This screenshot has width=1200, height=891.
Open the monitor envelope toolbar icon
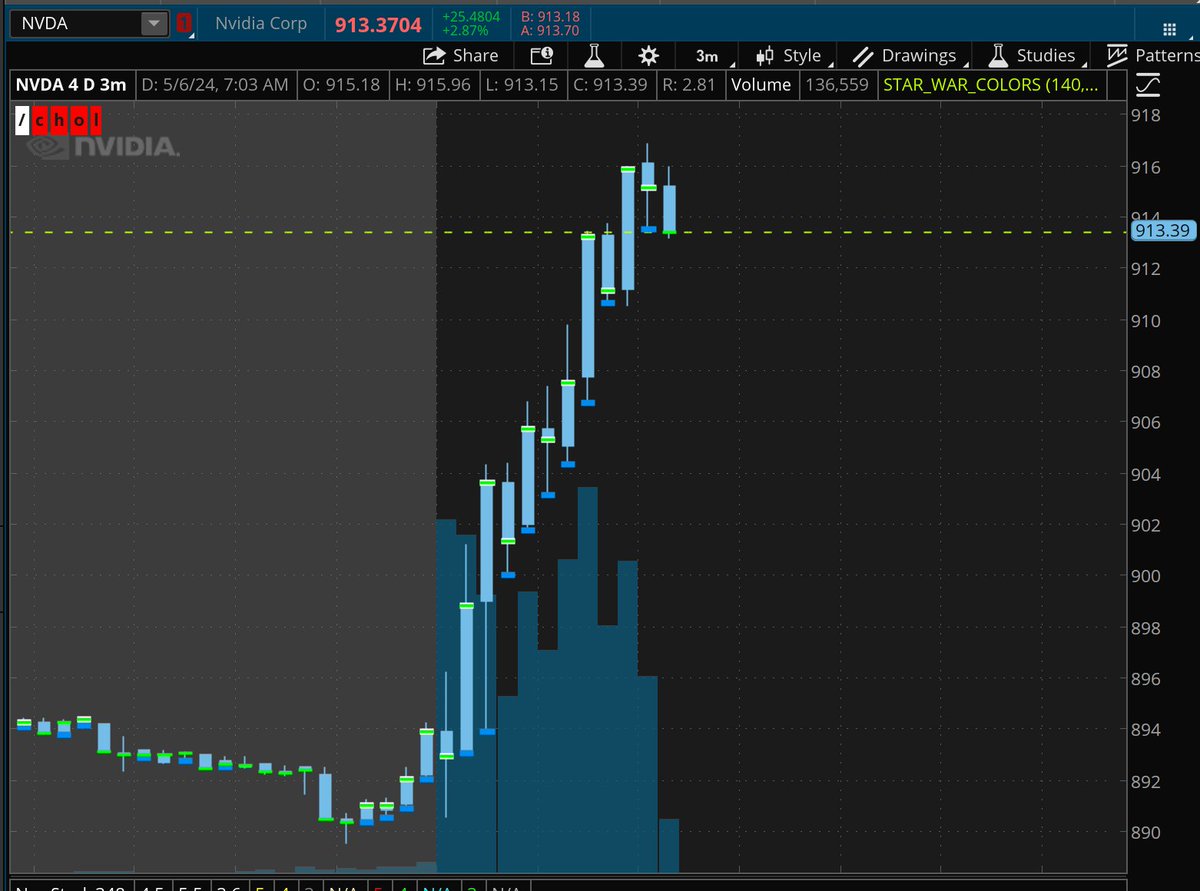click(x=541, y=56)
